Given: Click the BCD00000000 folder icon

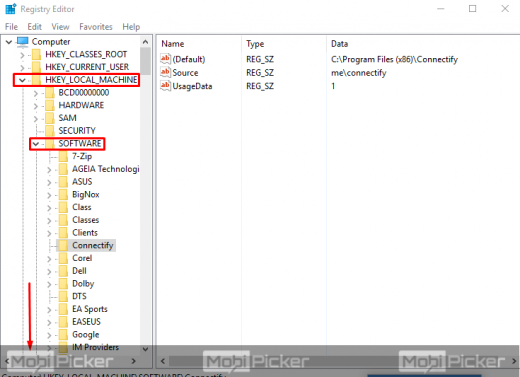Looking at the screenshot, I should pos(50,93).
